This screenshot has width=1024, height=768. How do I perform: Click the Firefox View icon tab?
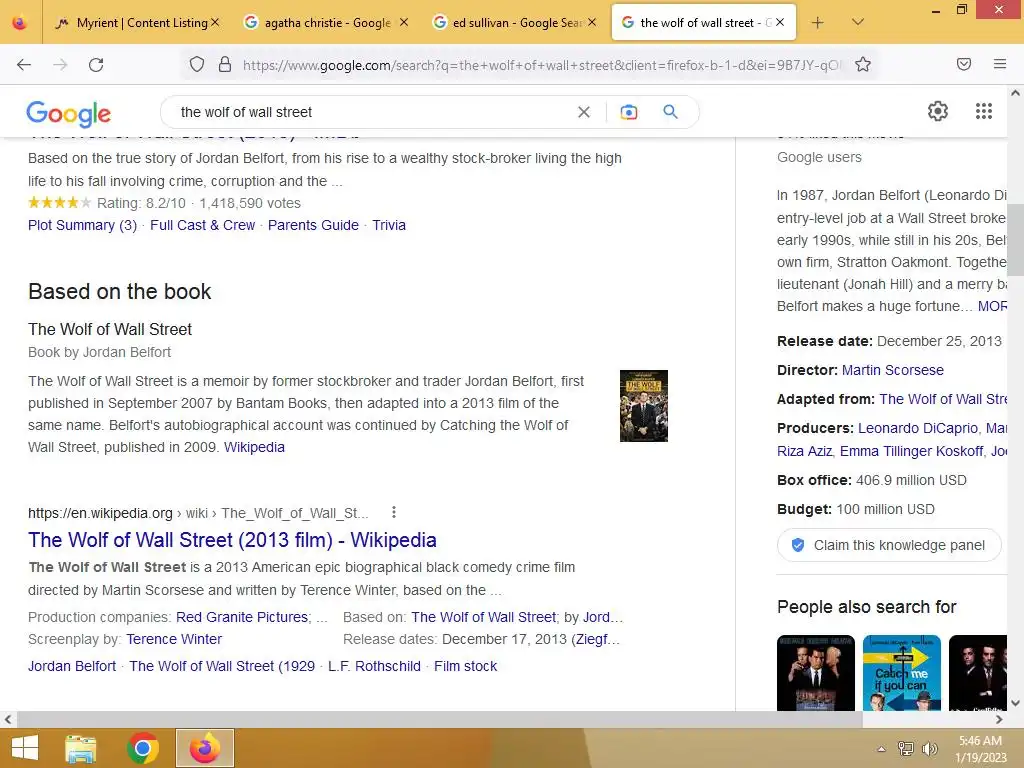point(20,23)
